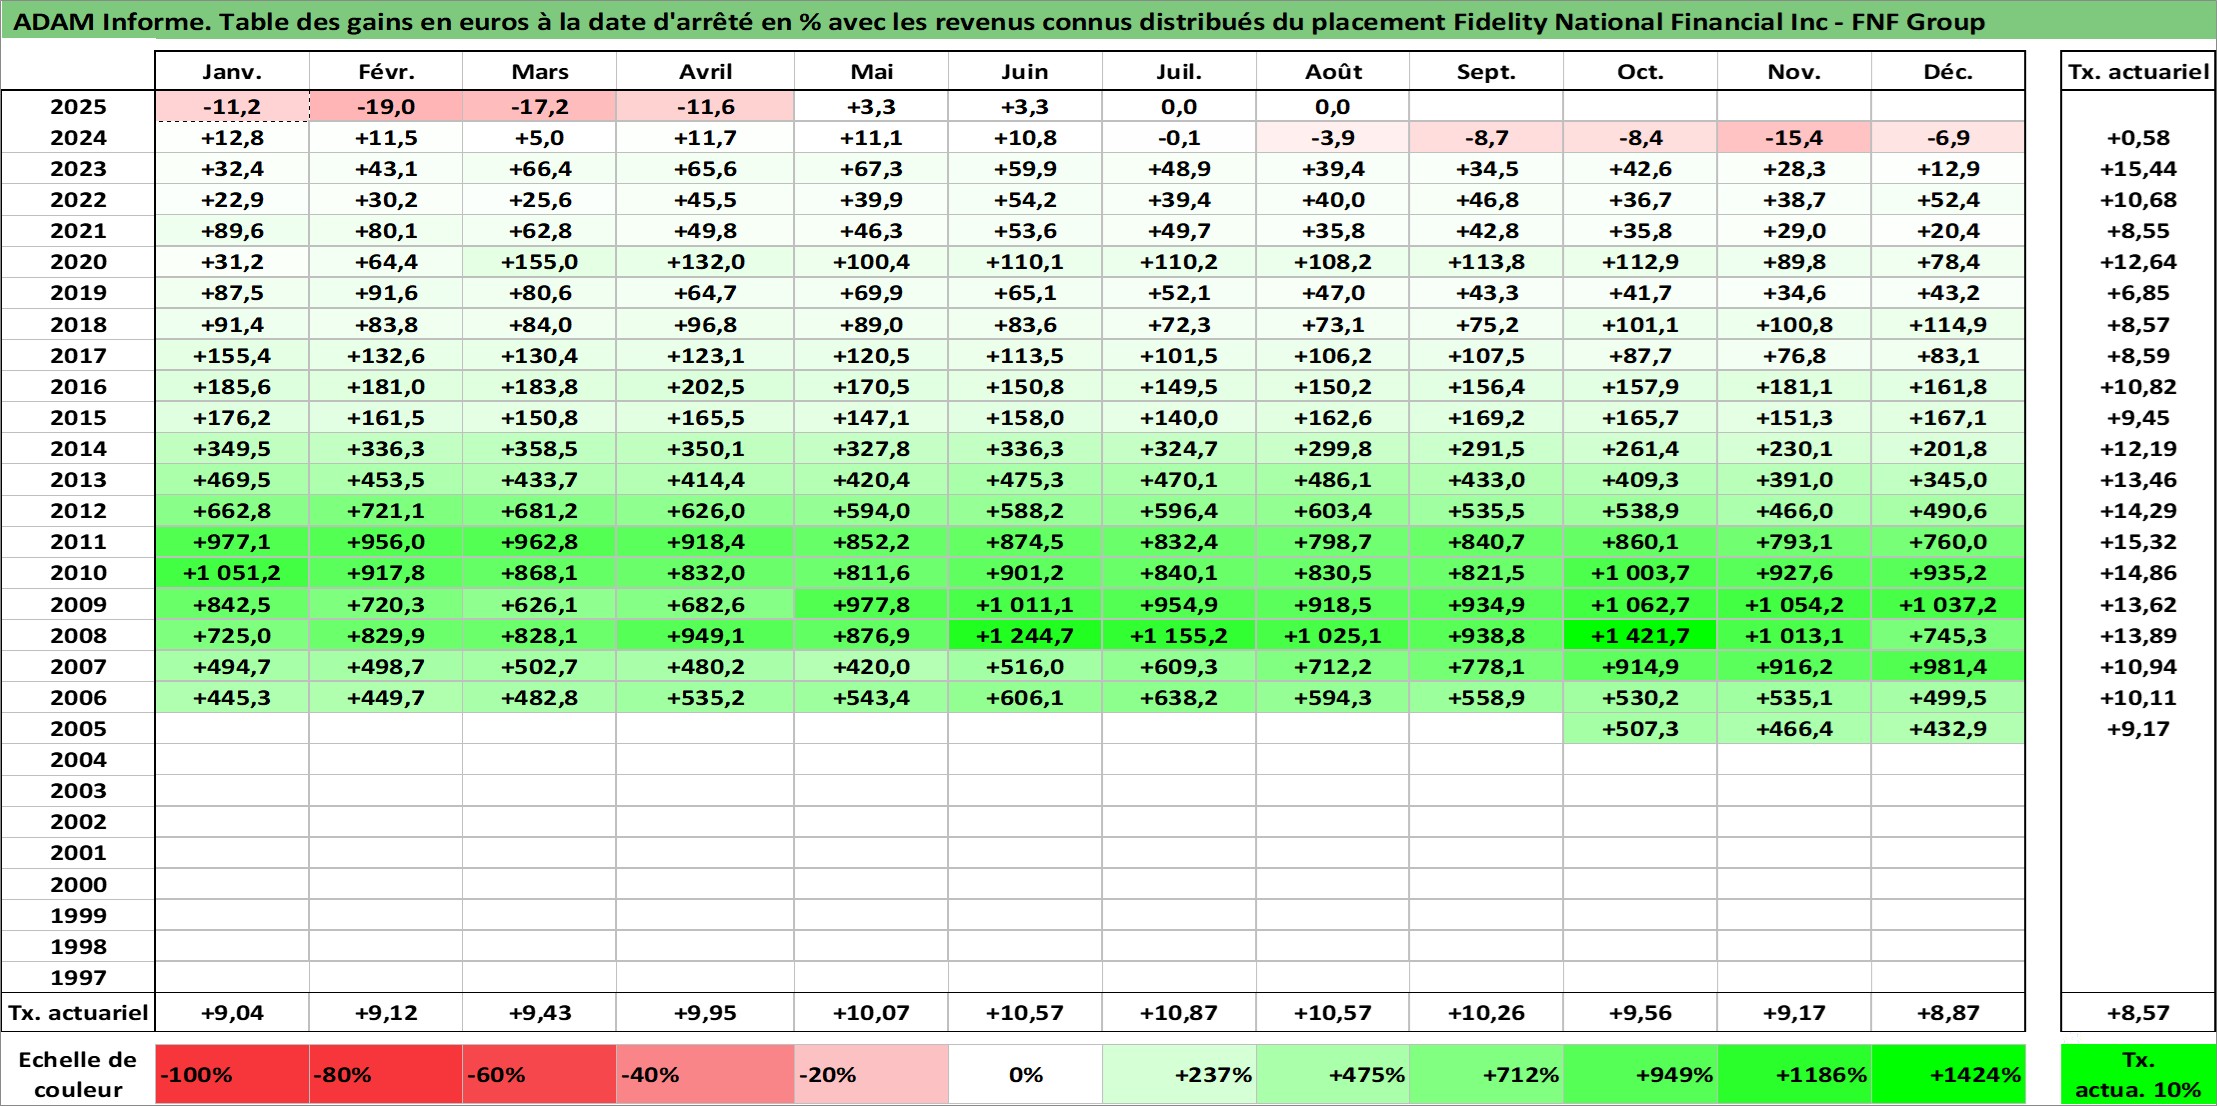Select the Avril column header
The image size is (2217, 1106).
click(x=705, y=72)
